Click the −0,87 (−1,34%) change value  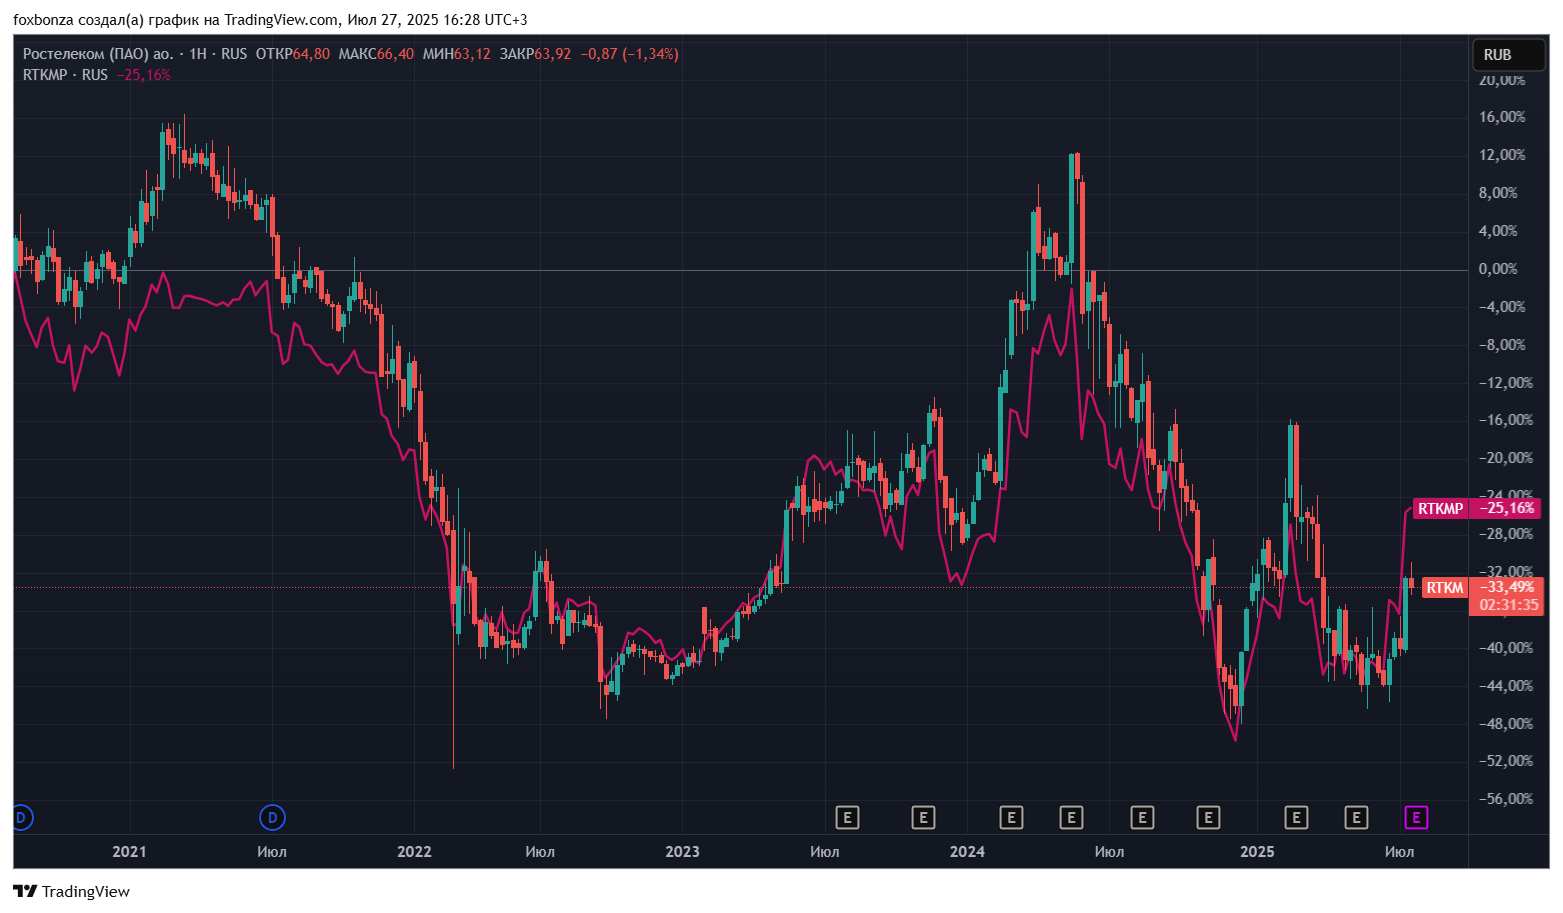tap(629, 54)
